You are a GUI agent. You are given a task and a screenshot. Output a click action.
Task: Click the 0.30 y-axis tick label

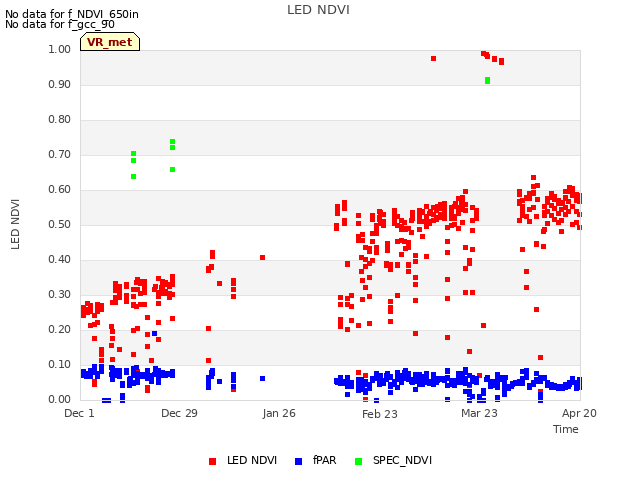[x=59, y=295]
